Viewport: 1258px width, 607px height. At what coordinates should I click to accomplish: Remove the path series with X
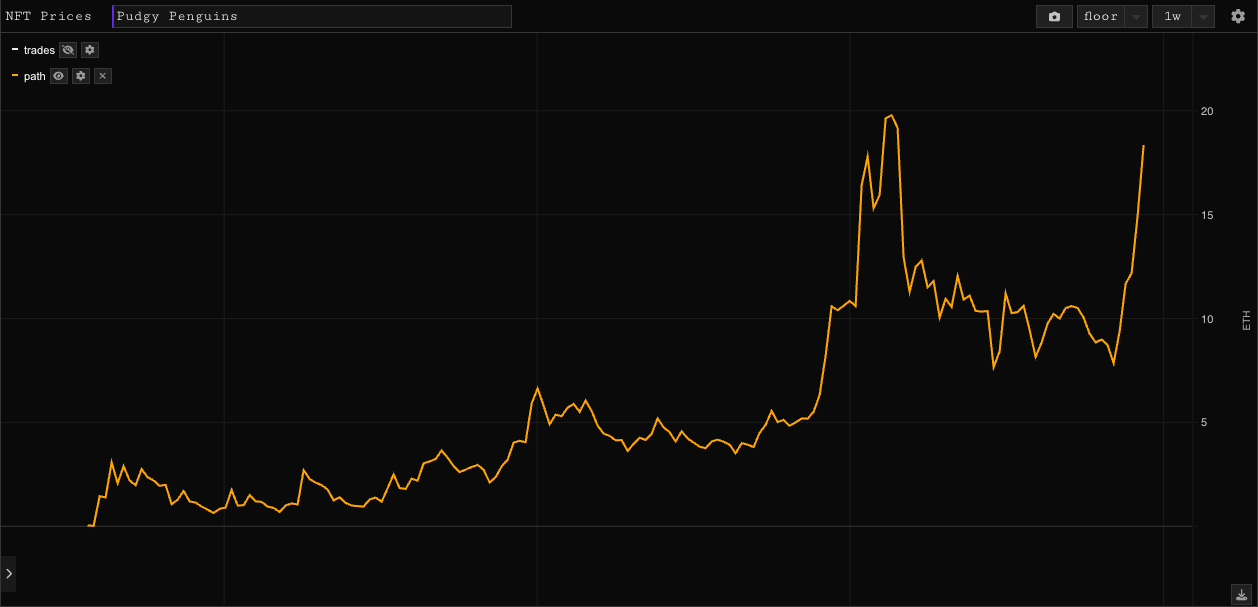103,76
